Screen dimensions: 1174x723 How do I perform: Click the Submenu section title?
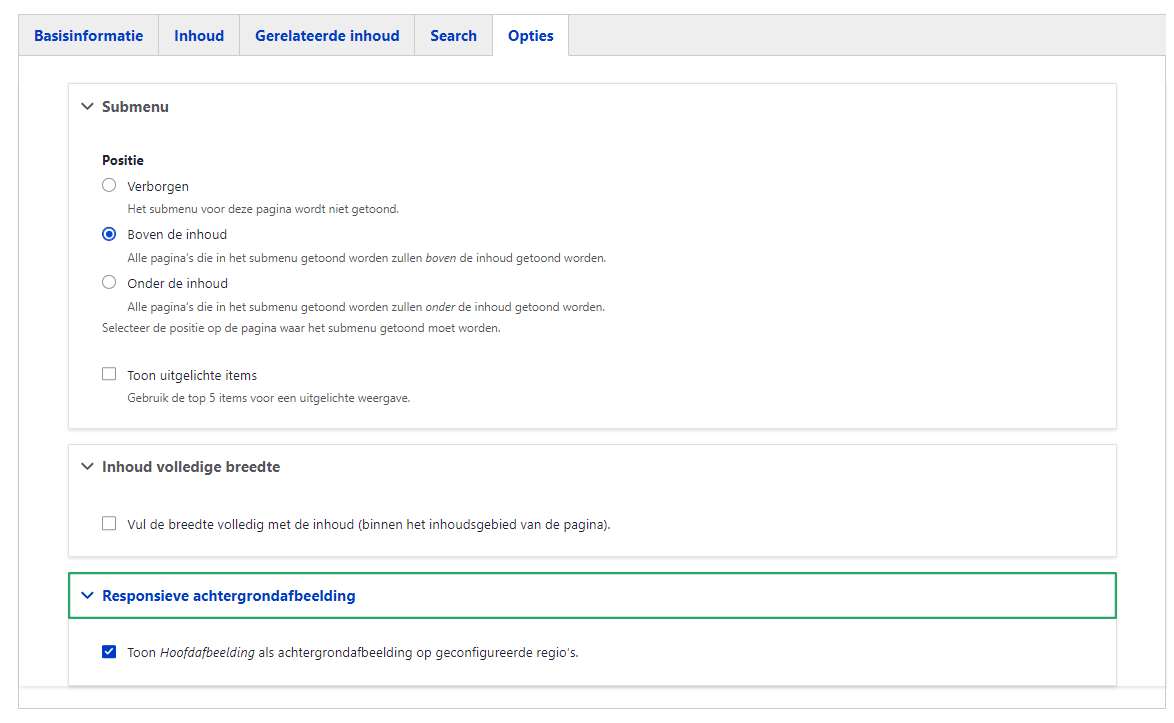(135, 107)
